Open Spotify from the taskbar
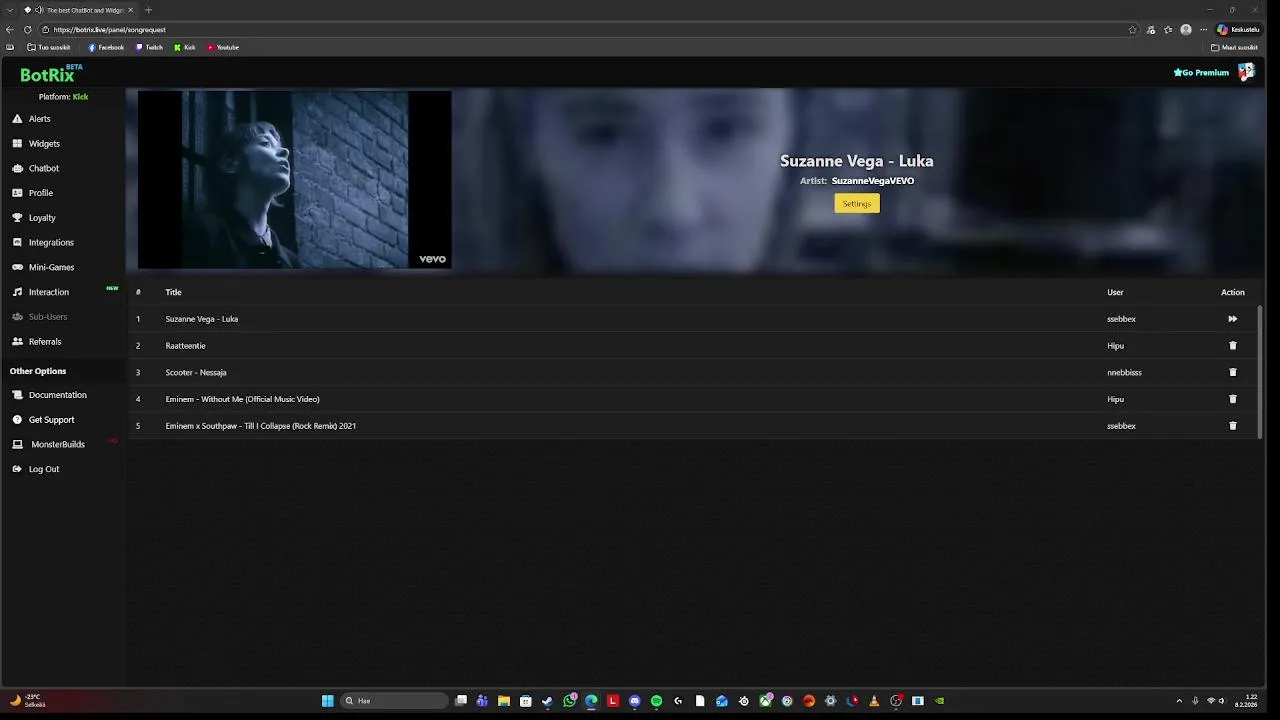Viewport: 1280px width, 720px height. click(656, 701)
